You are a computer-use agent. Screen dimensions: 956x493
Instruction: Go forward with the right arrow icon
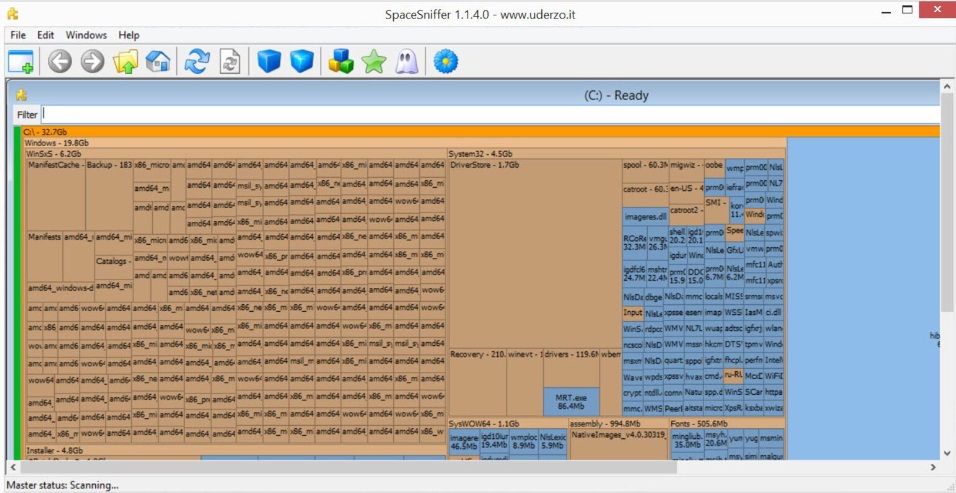pos(92,62)
